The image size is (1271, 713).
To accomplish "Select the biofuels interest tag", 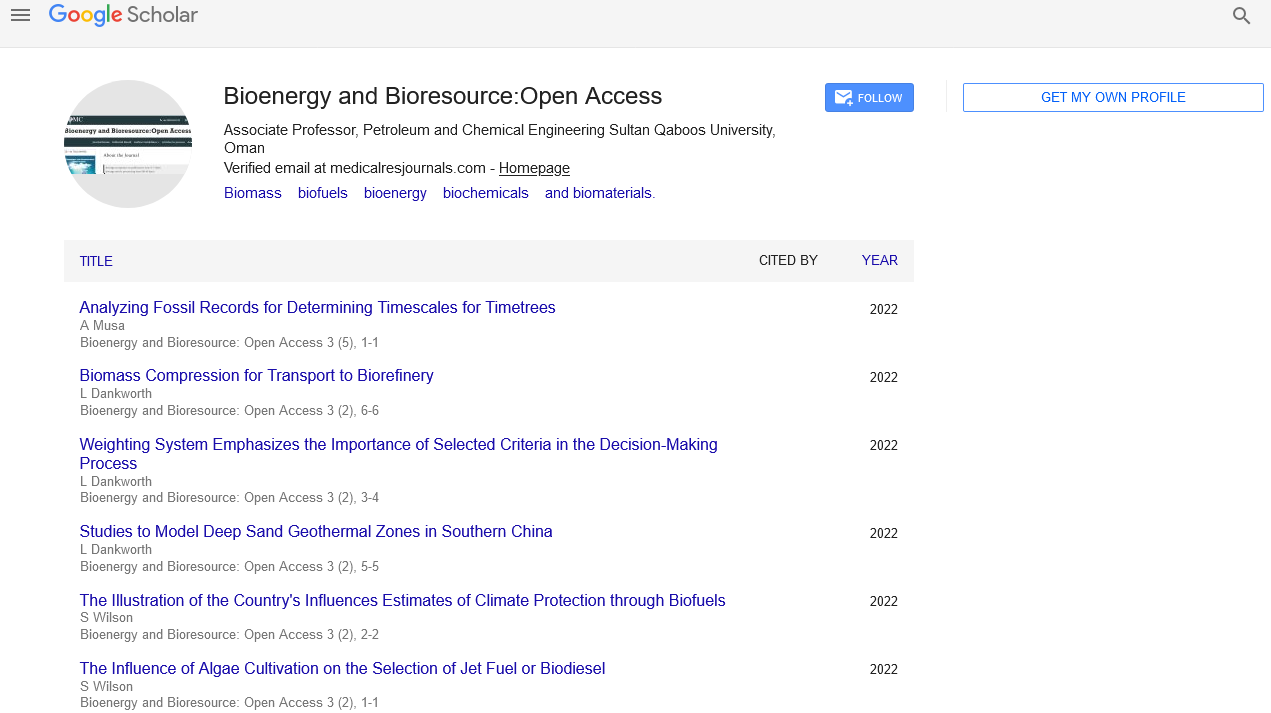I will click(x=323, y=193).
